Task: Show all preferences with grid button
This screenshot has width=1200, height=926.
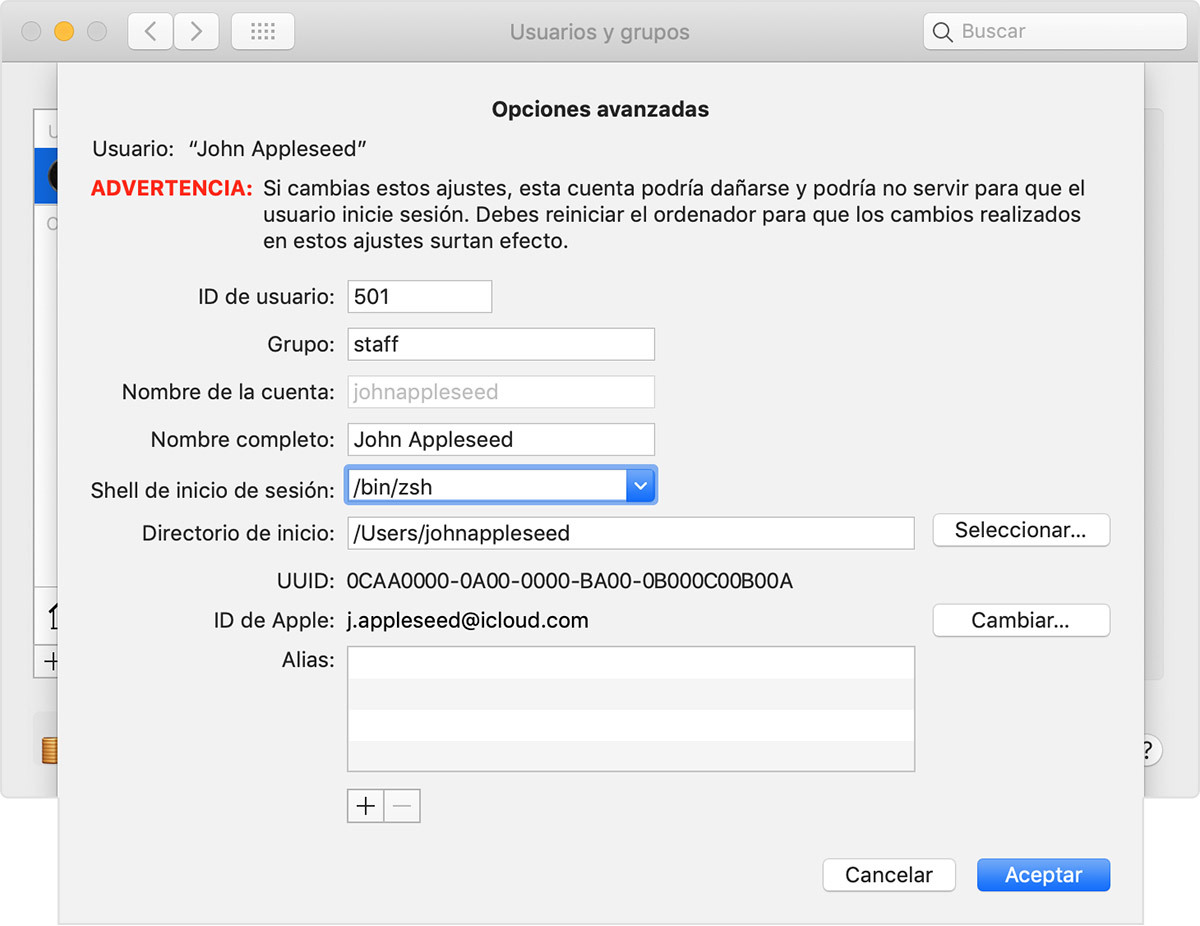Action: [262, 32]
